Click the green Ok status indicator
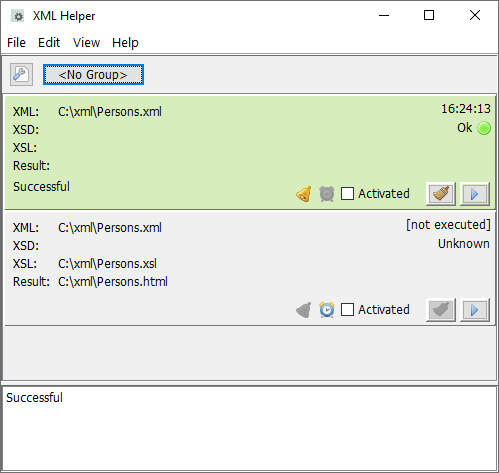Viewport: 499px width, 473px height. coord(484,128)
